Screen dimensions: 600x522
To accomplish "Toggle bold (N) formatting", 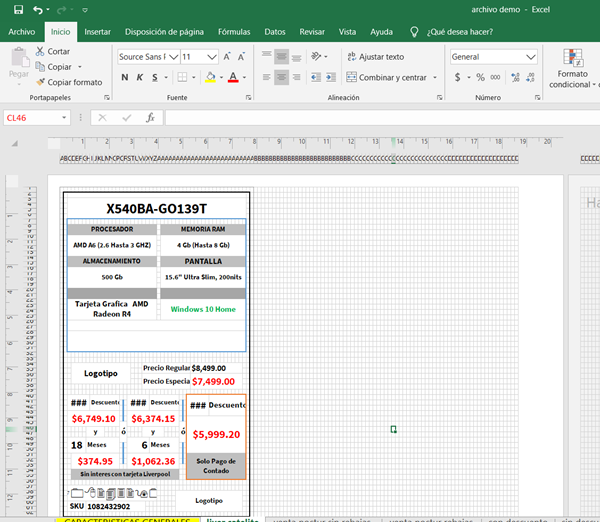I will (x=125, y=77).
